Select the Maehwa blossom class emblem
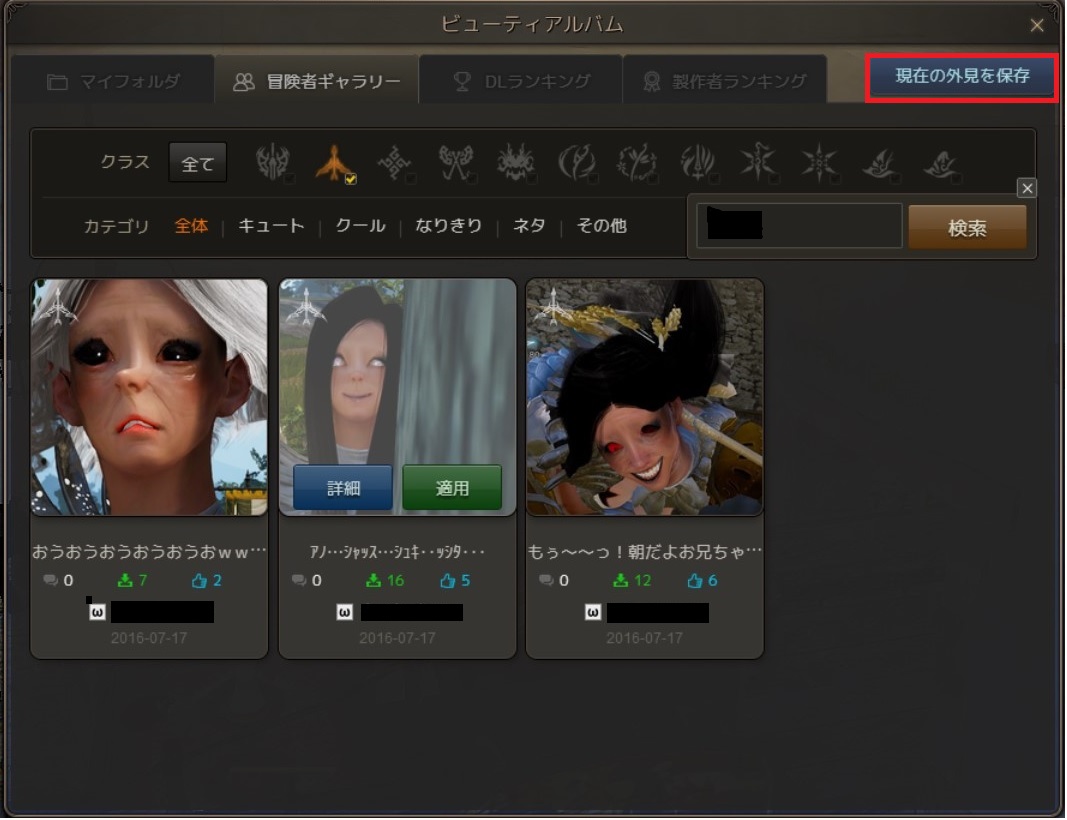This screenshot has height=820, width=1067. [x=637, y=162]
